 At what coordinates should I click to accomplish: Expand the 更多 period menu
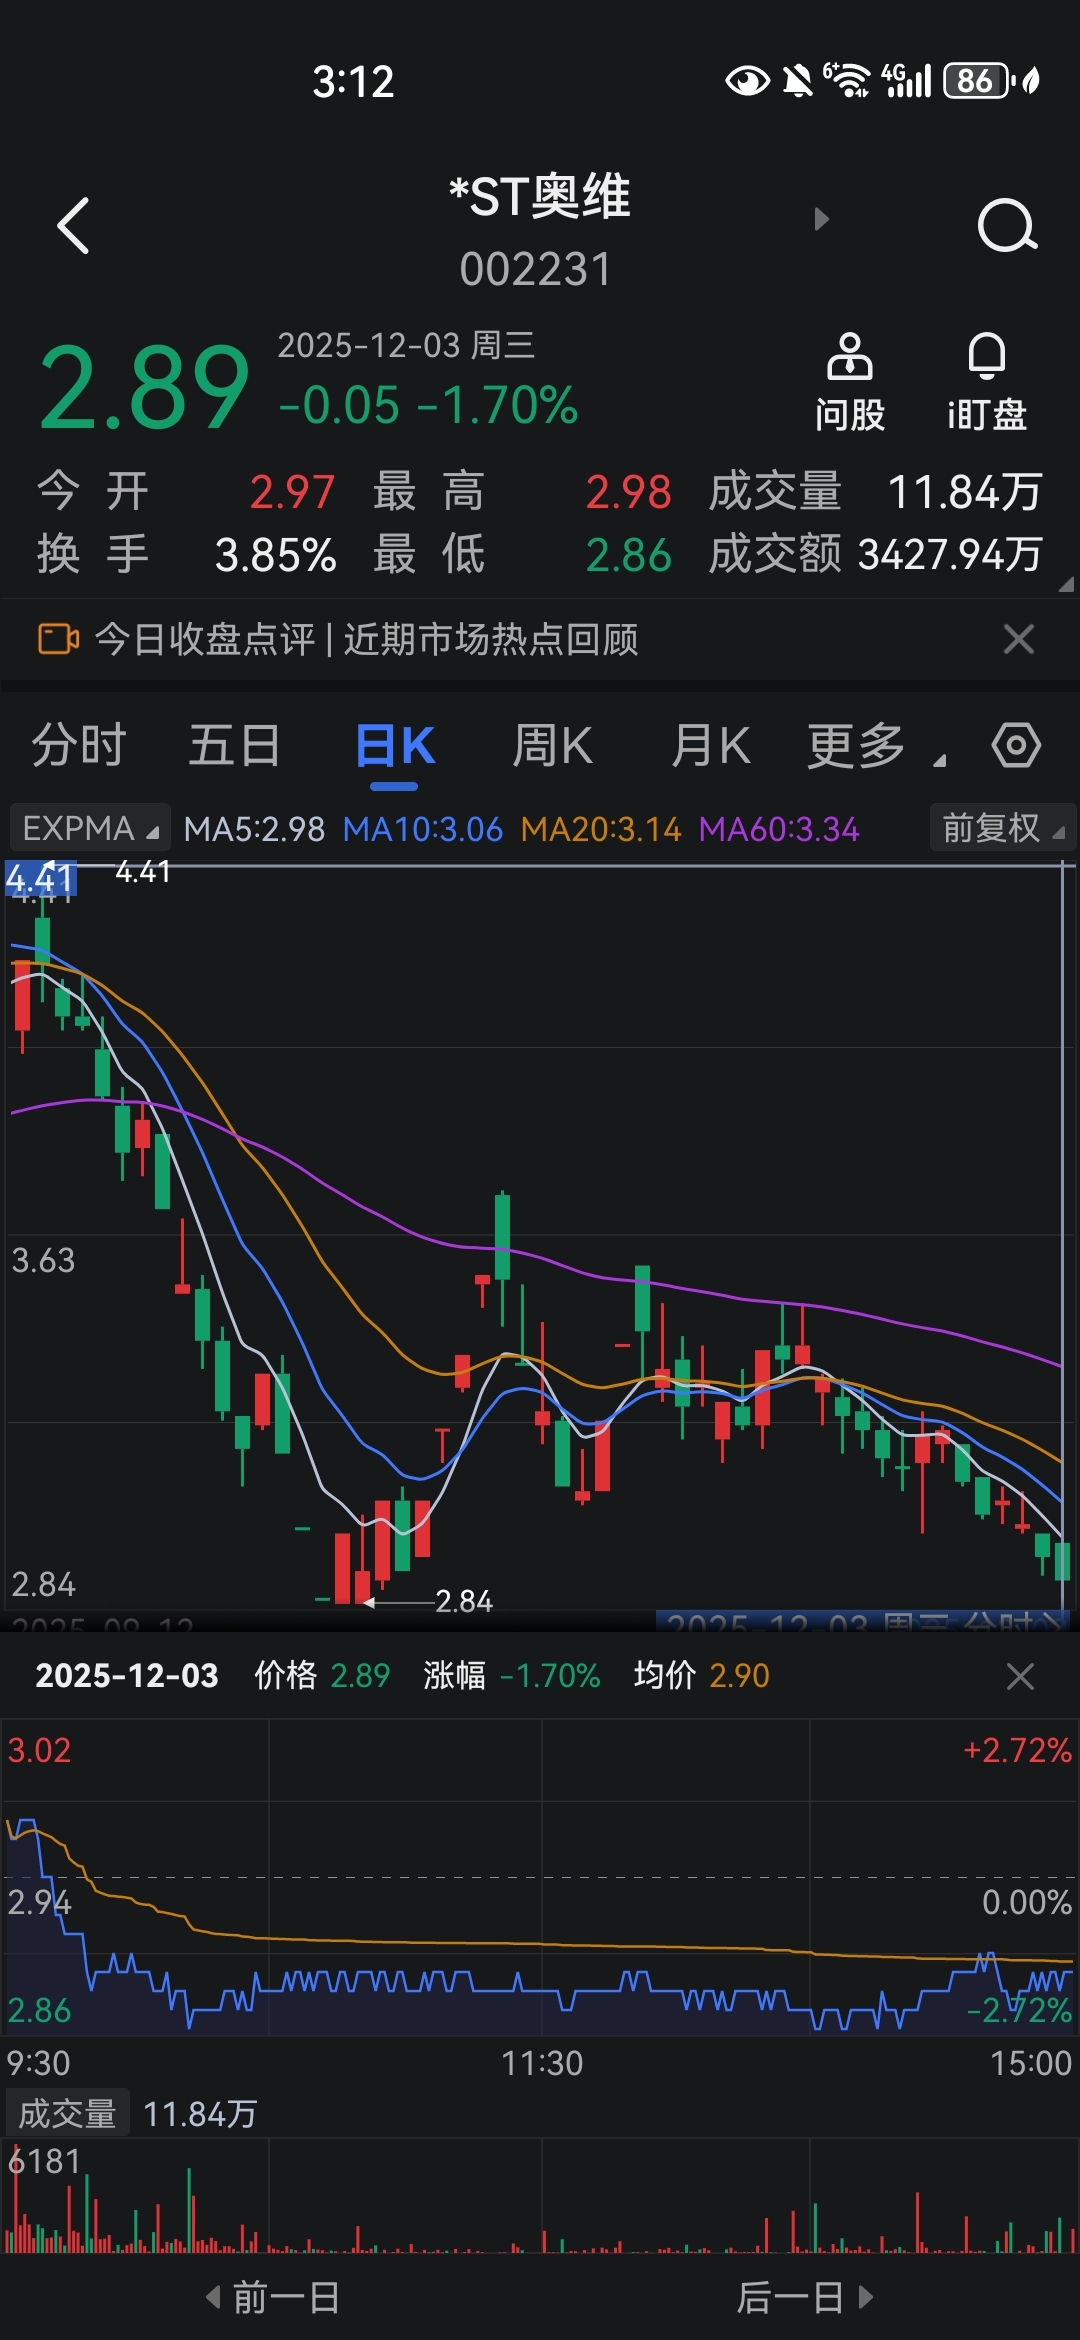[876, 746]
